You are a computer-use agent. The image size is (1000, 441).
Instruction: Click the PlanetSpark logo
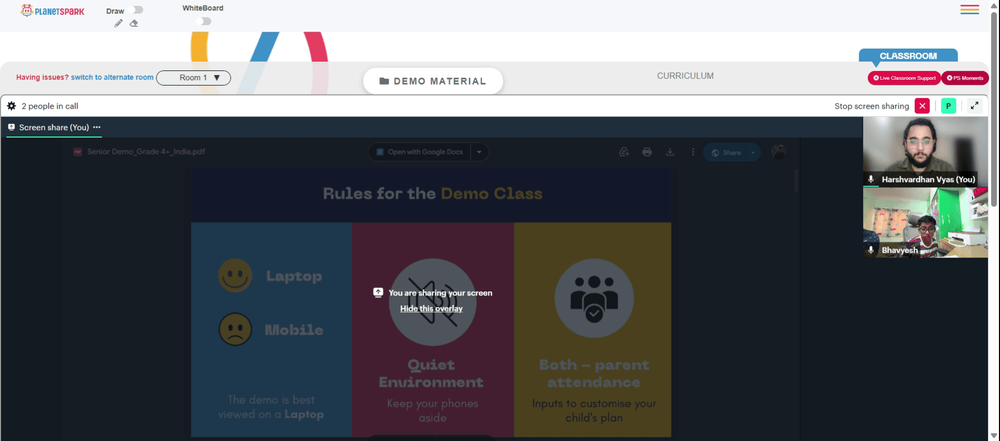click(x=52, y=10)
